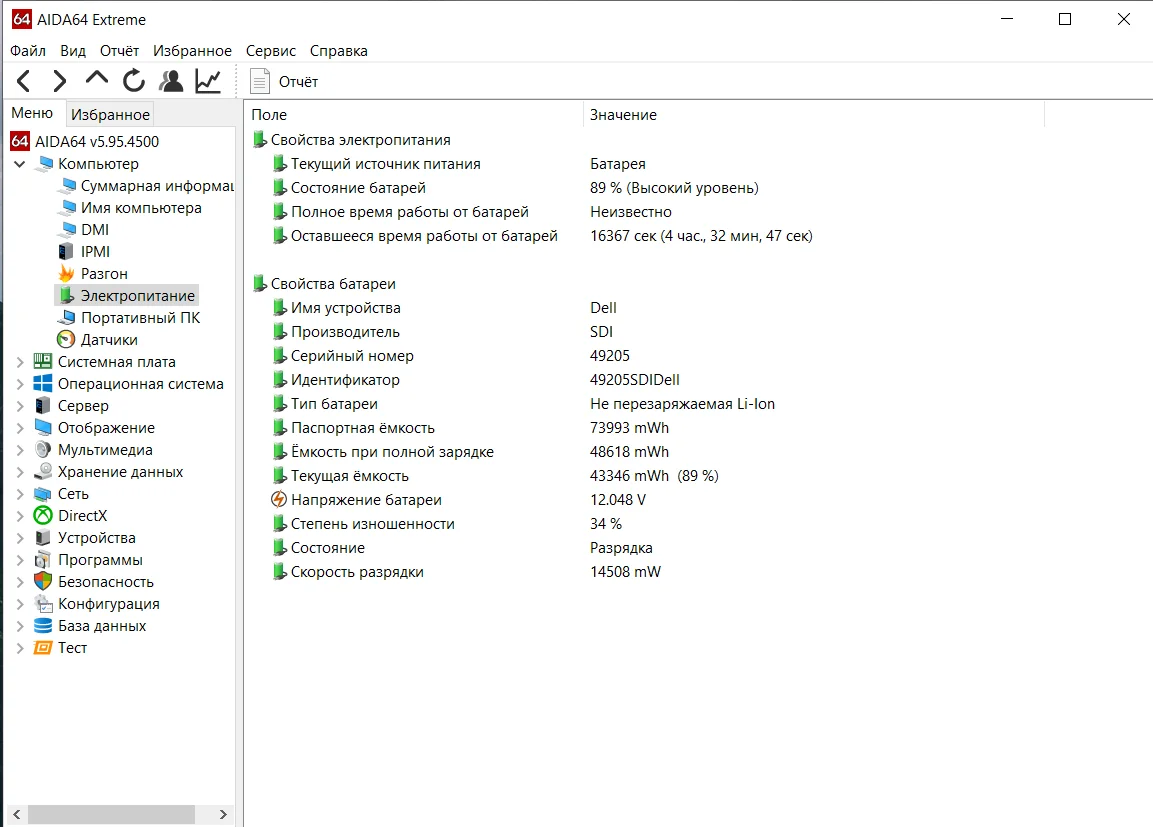Viewport: 1153px width, 827px height.
Task: Expand the Мультимедиа tree node
Action: 20,450
